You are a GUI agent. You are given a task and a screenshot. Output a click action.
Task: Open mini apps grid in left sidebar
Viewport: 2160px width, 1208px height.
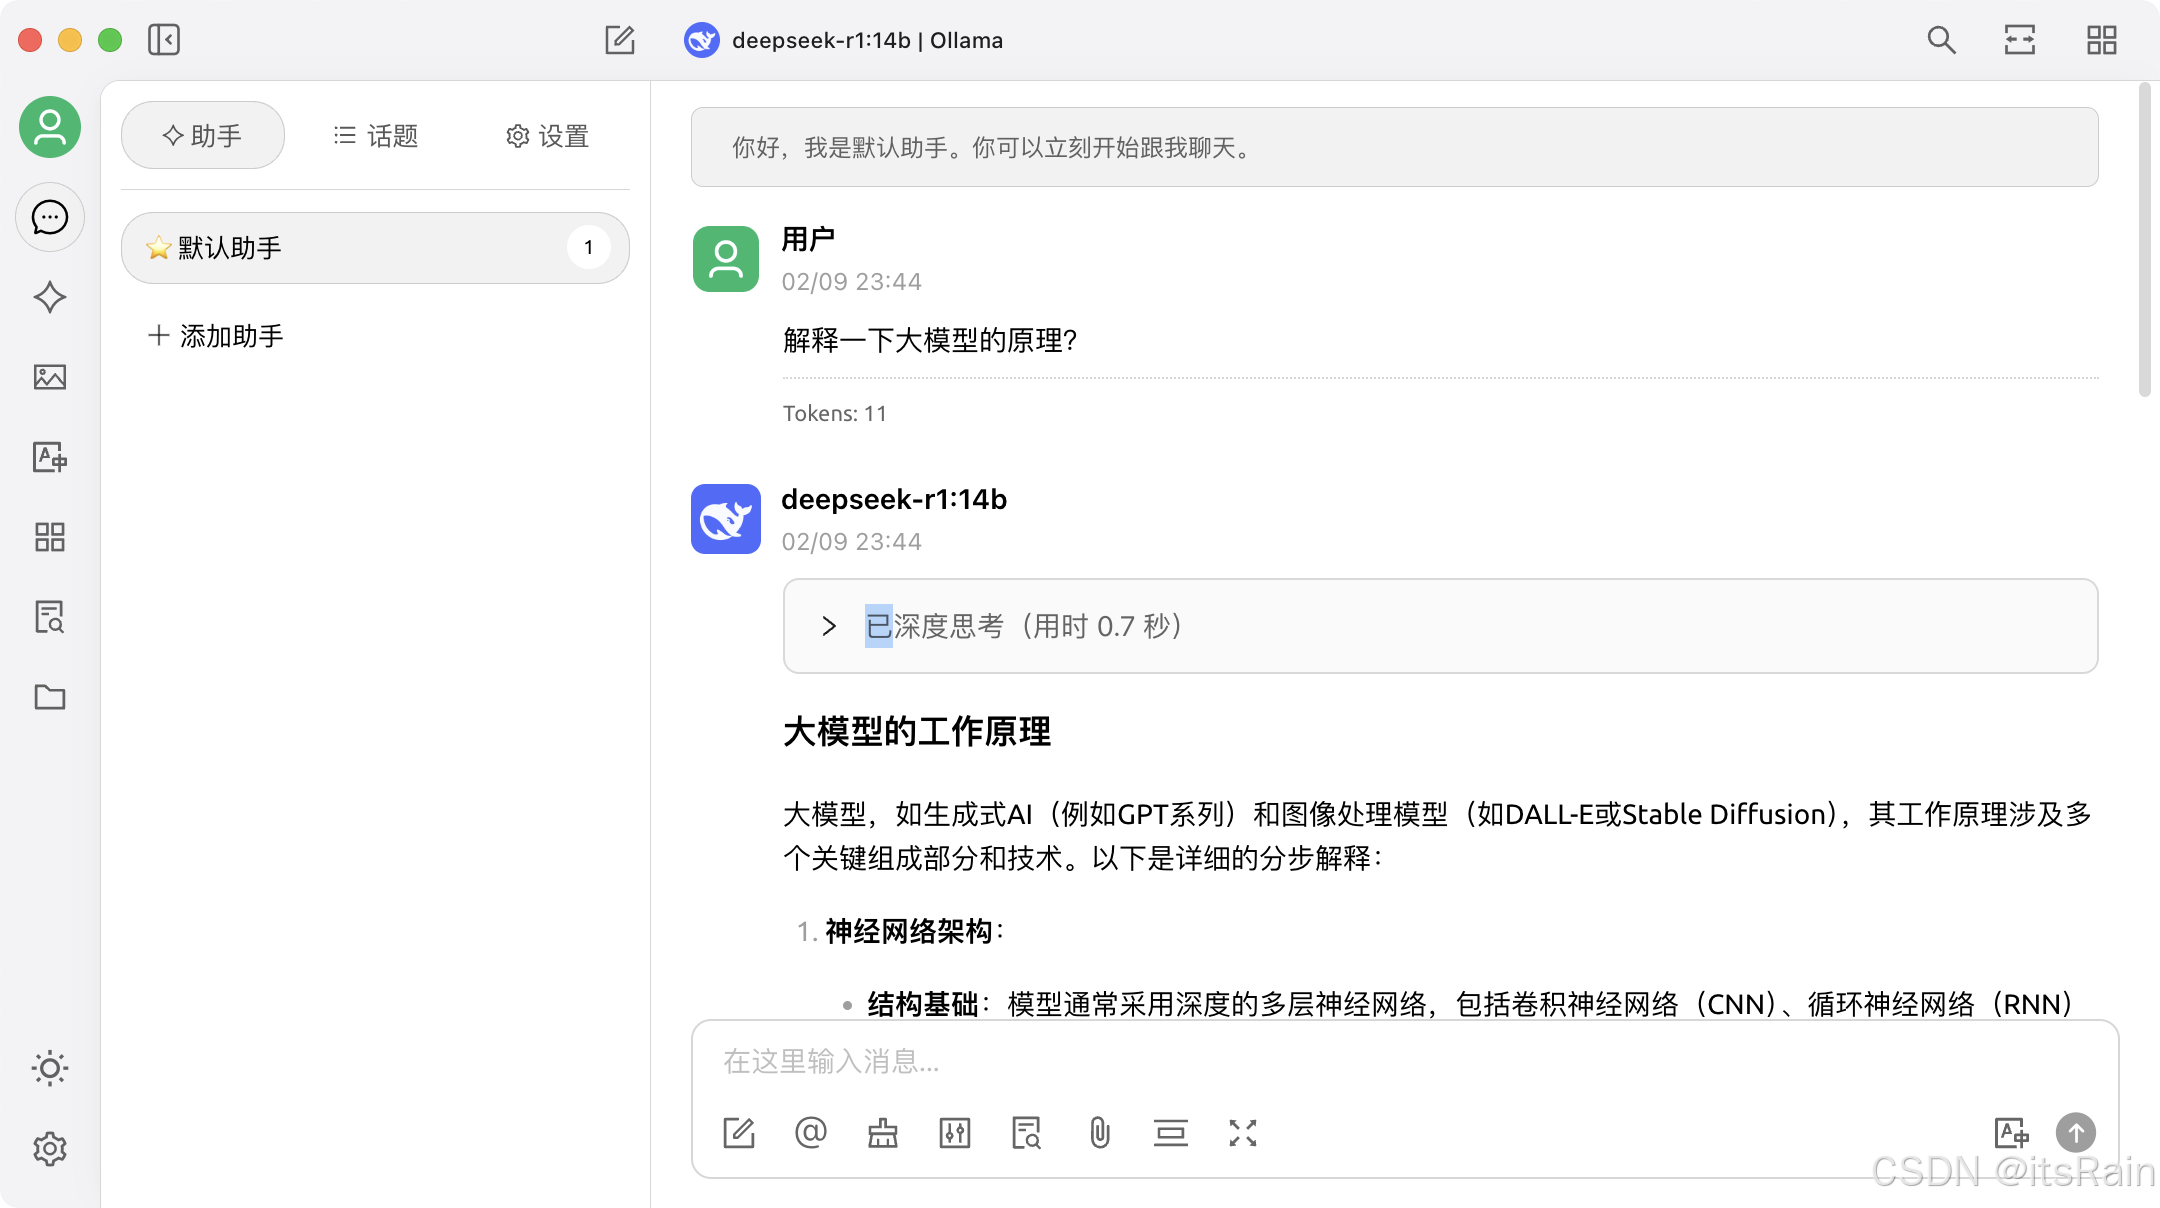50,537
